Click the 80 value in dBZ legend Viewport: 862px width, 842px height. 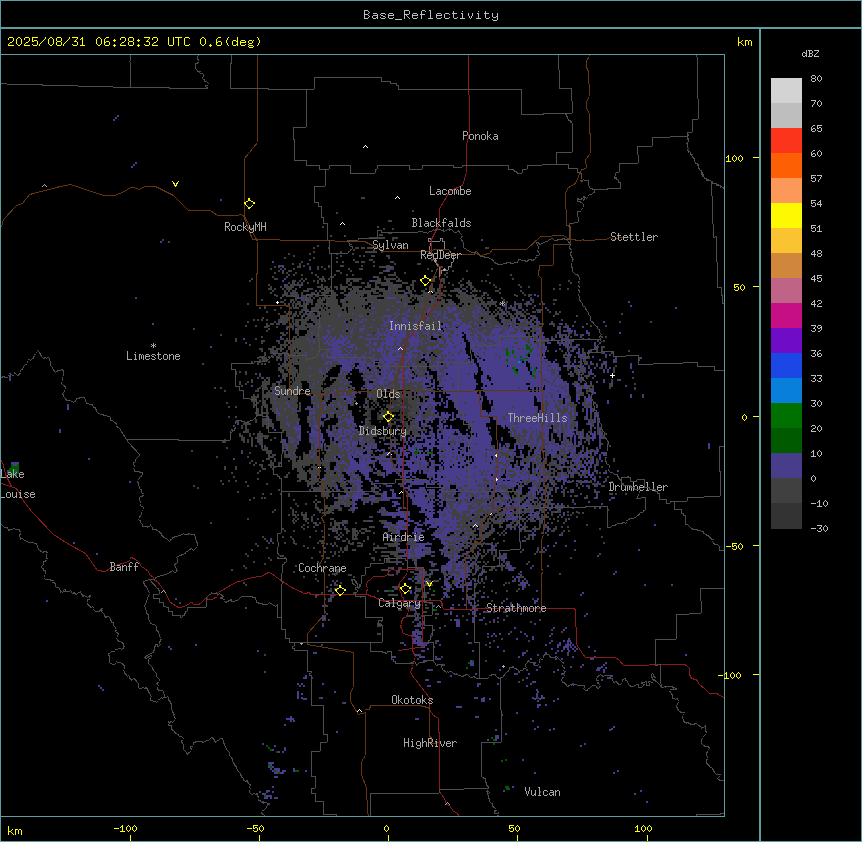click(x=816, y=79)
